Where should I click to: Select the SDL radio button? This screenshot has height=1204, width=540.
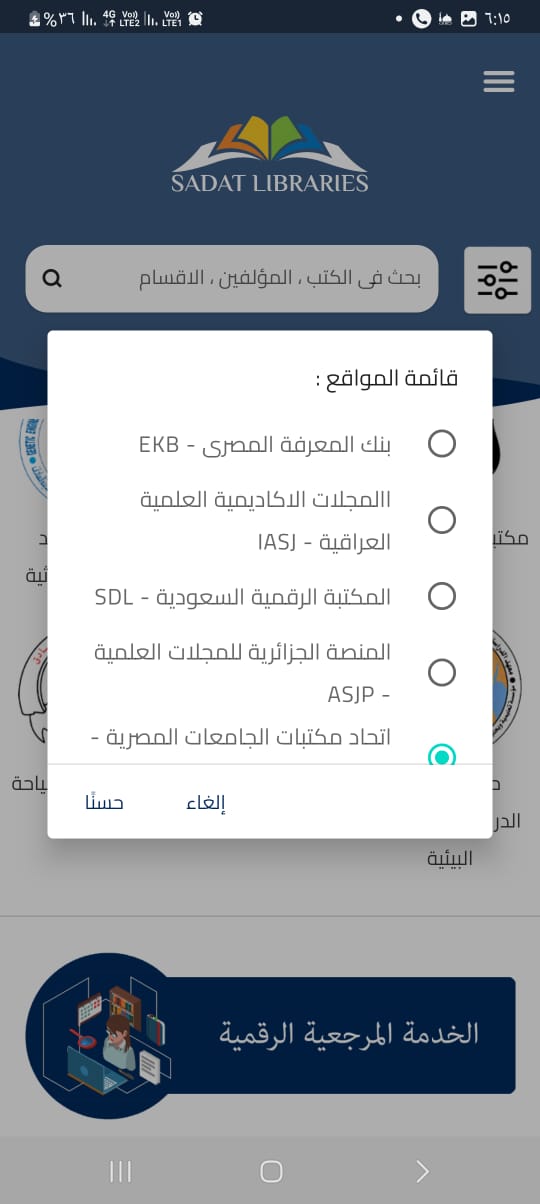(442, 596)
